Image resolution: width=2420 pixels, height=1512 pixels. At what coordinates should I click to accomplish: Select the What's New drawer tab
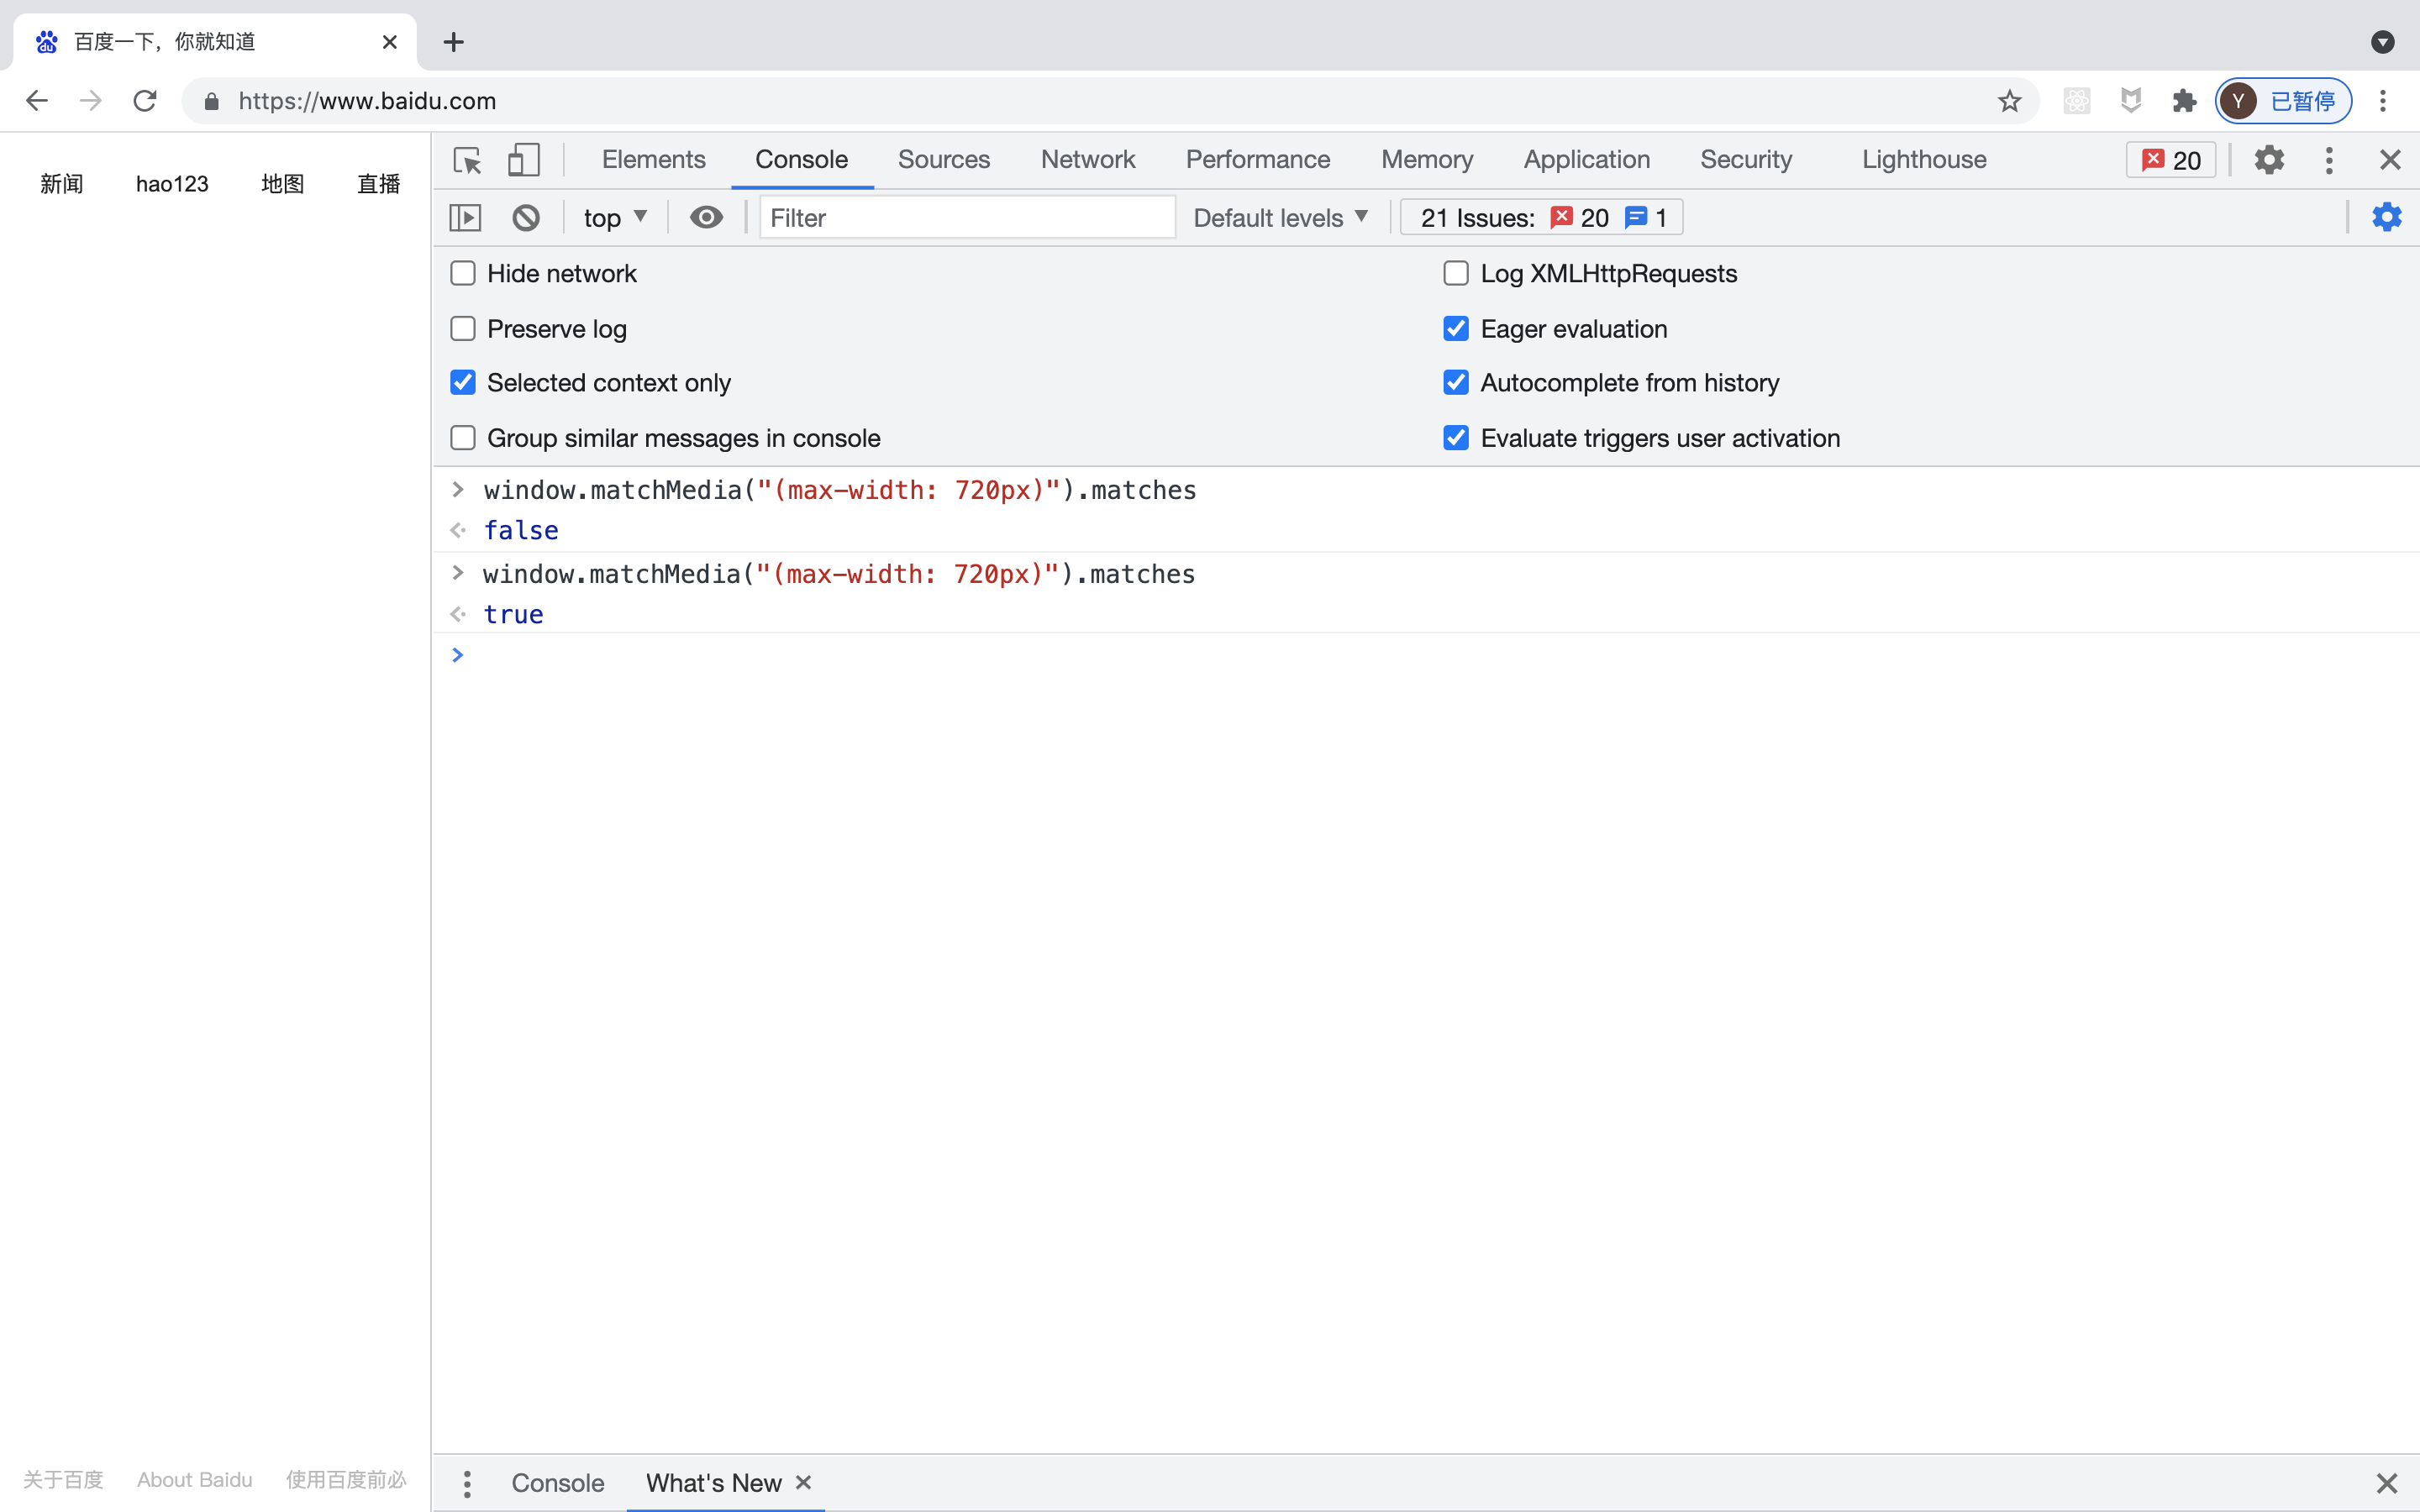click(714, 1483)
